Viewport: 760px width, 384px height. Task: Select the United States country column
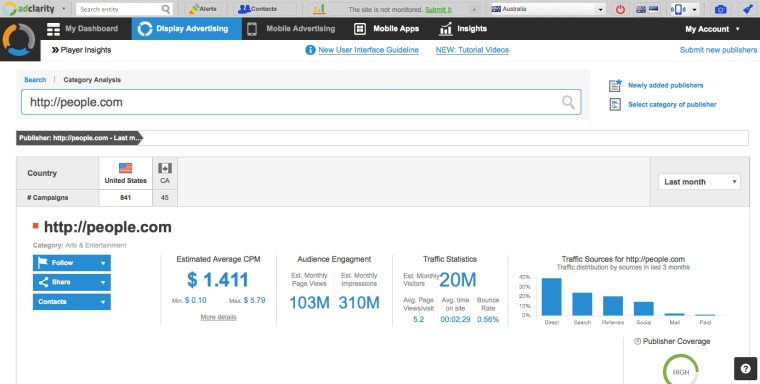point(126,173)
